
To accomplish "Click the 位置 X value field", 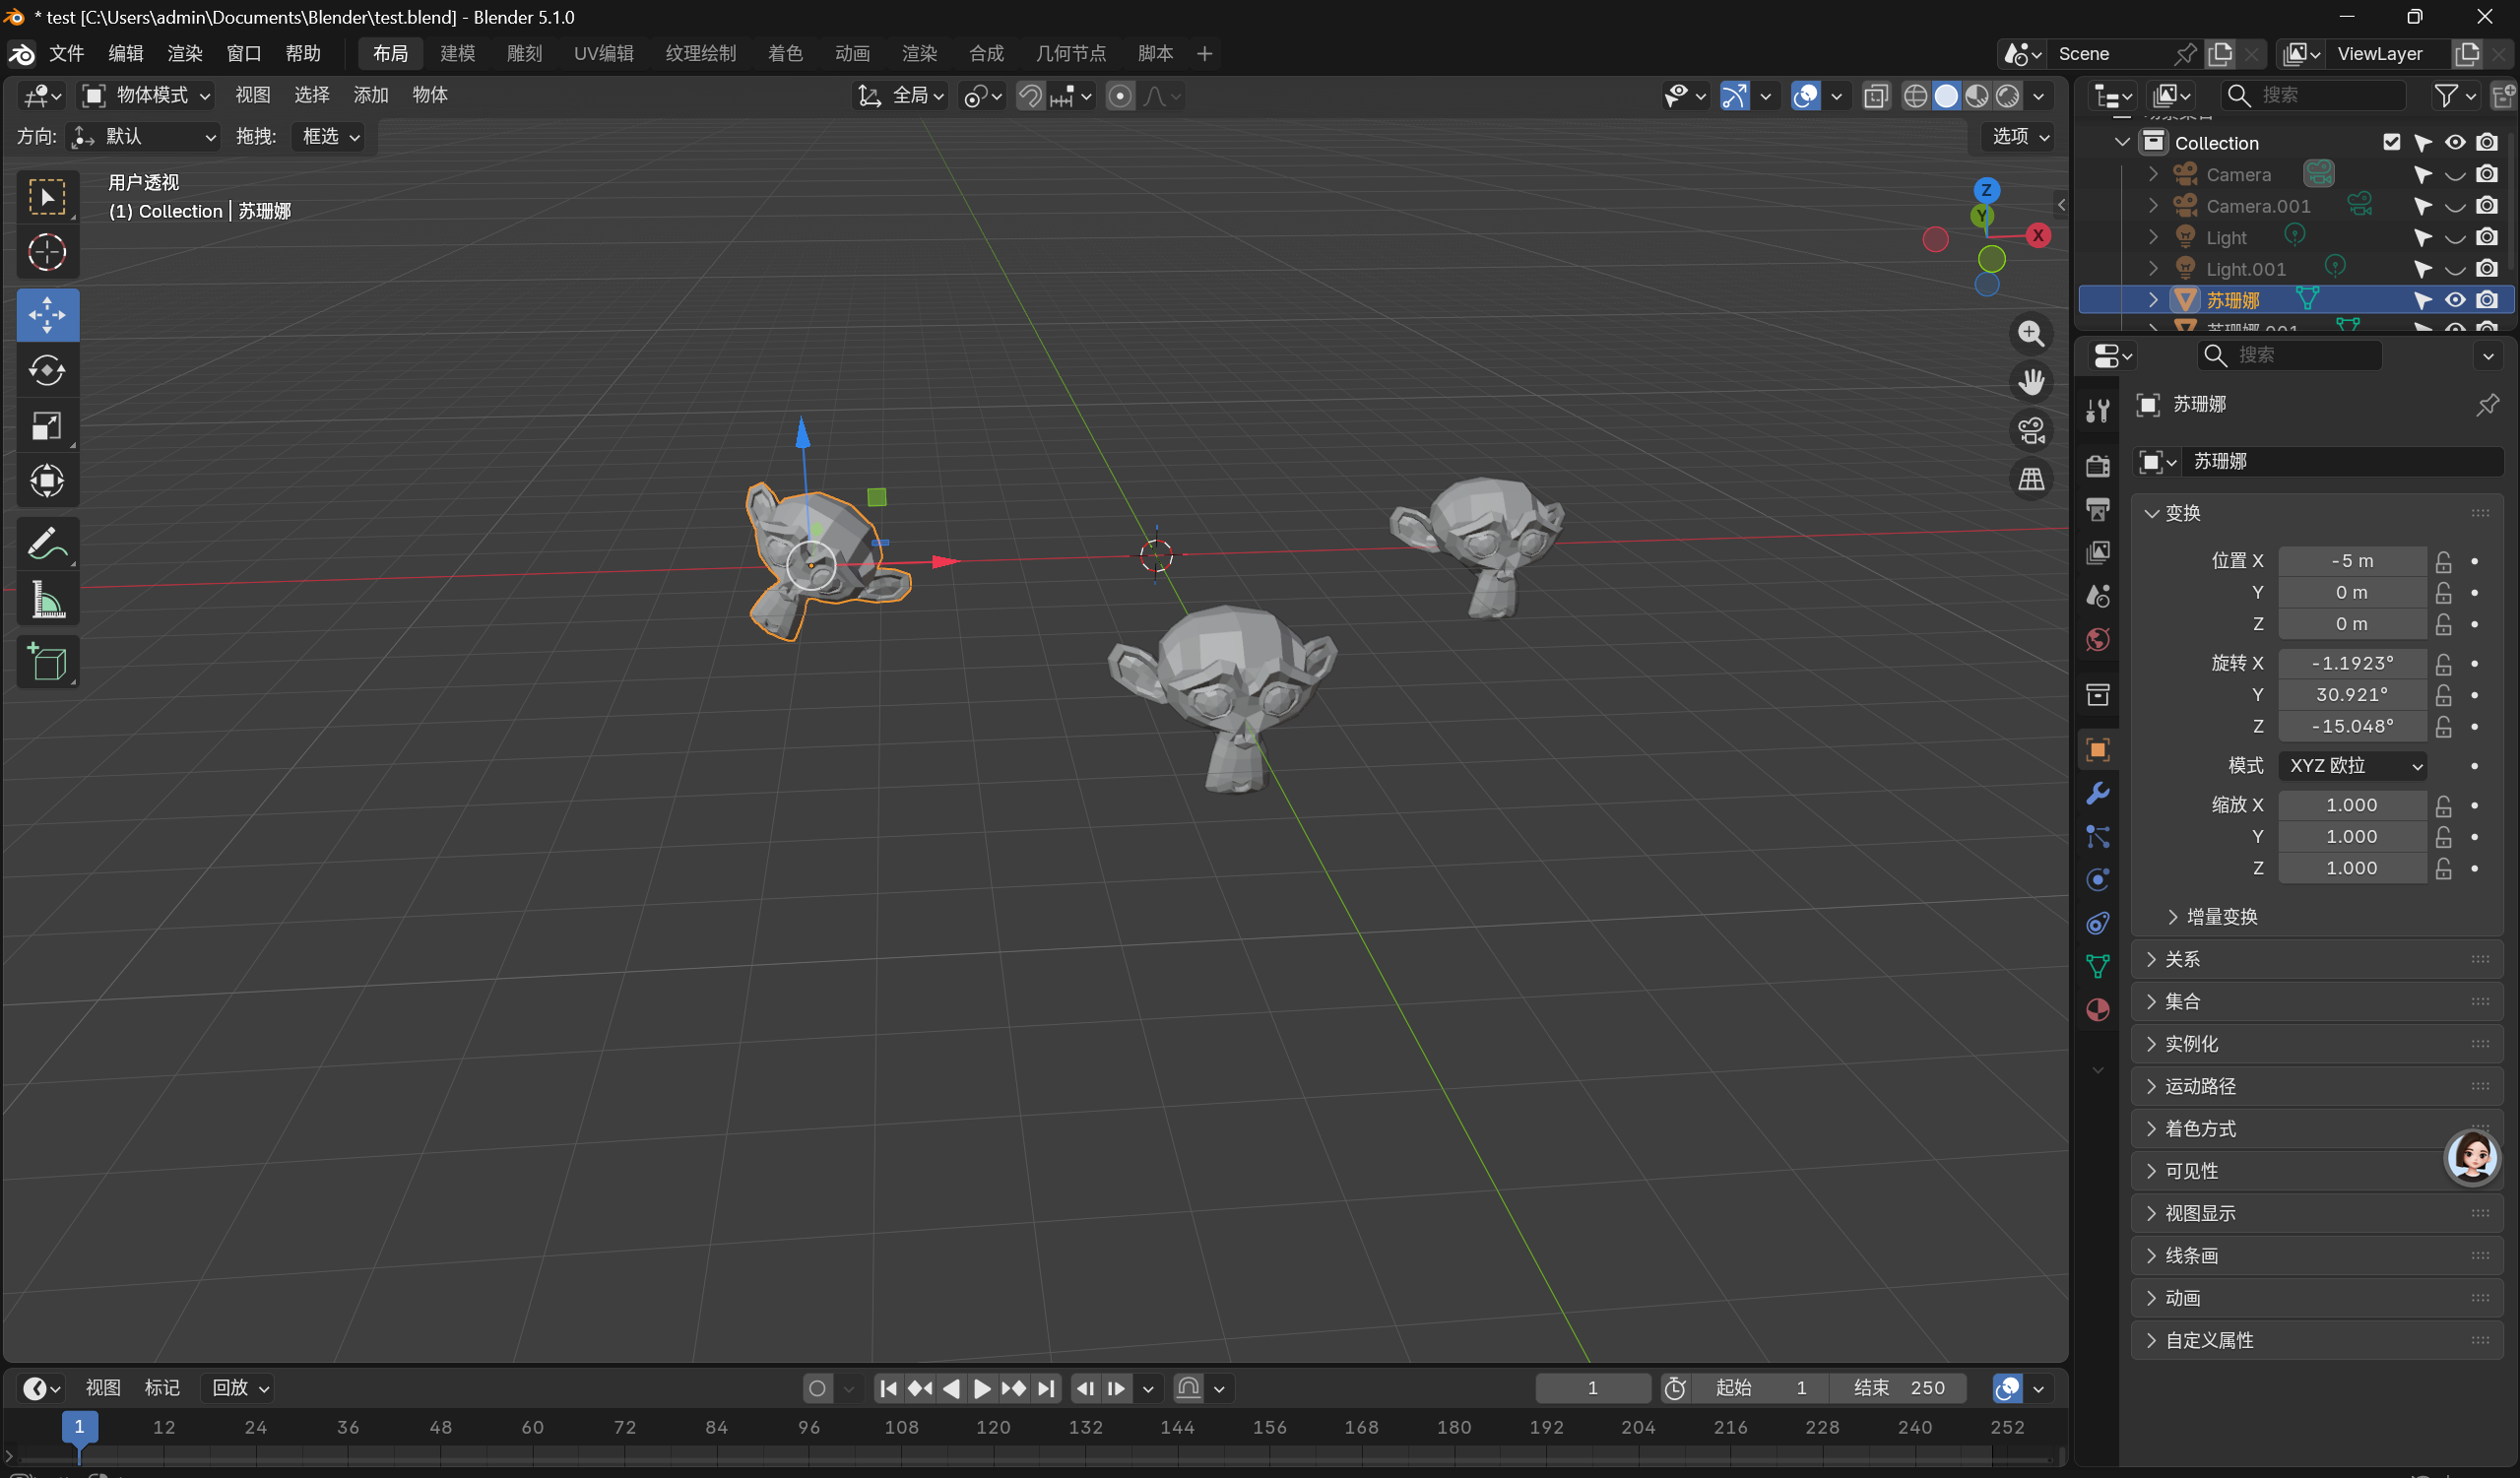I will (x=2351, y=561).
